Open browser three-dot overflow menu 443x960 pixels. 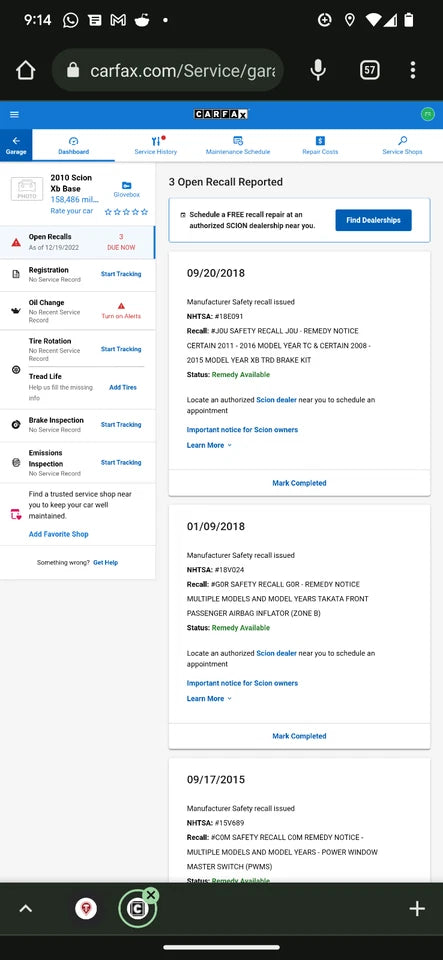click(x=413, y=70)
